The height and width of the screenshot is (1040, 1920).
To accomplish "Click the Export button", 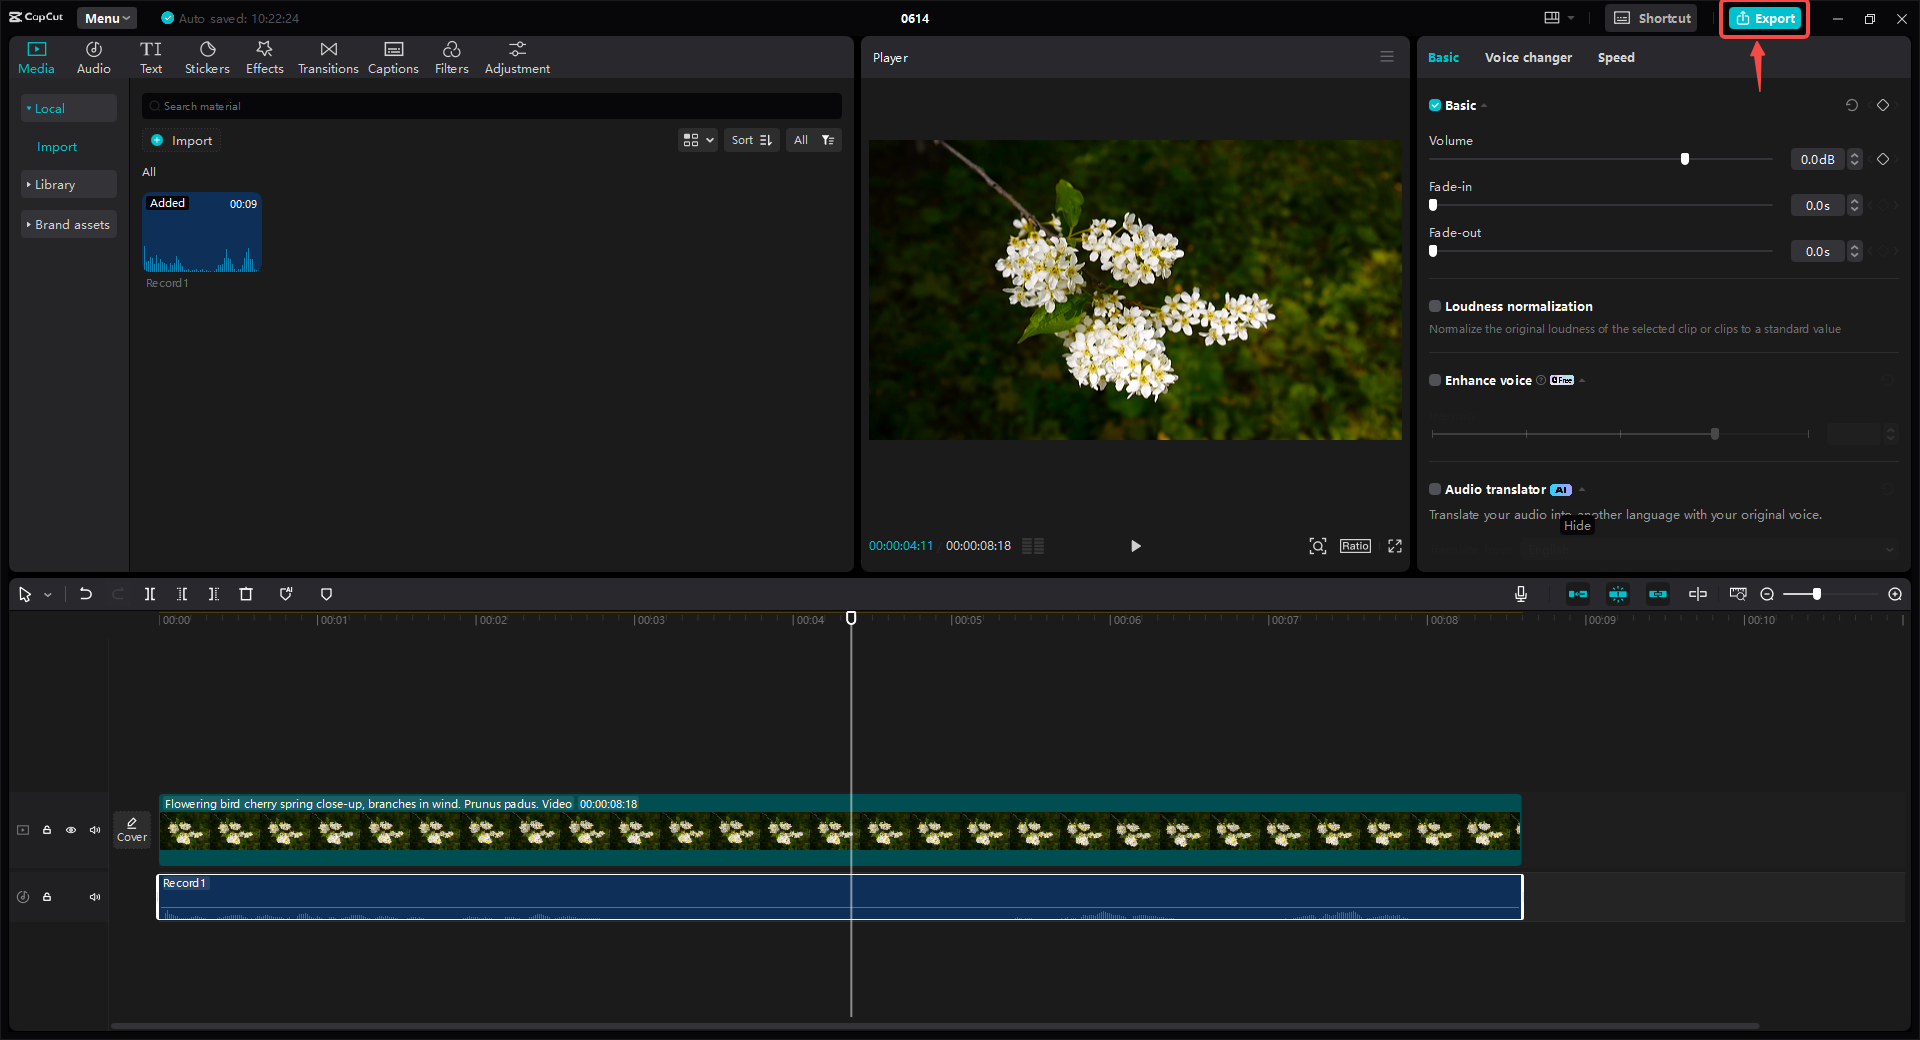I will tap(1765, 18).
